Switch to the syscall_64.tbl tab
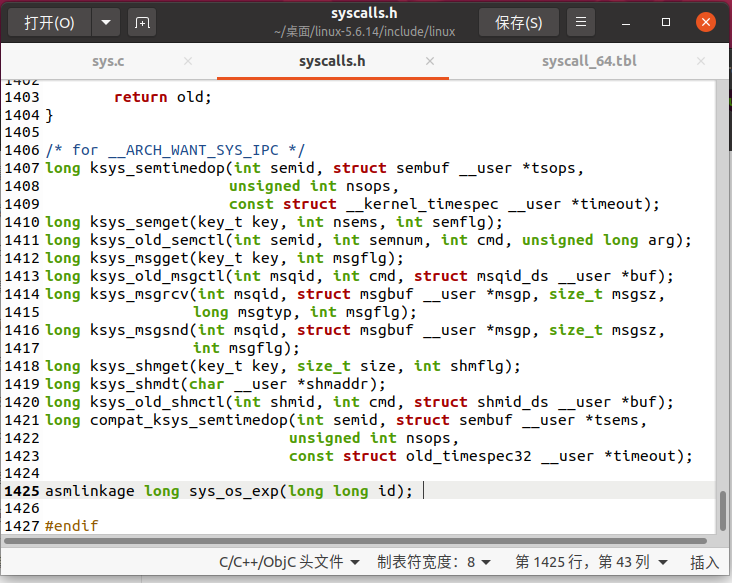Screen dimensions: 732x583 pos(589,61)
